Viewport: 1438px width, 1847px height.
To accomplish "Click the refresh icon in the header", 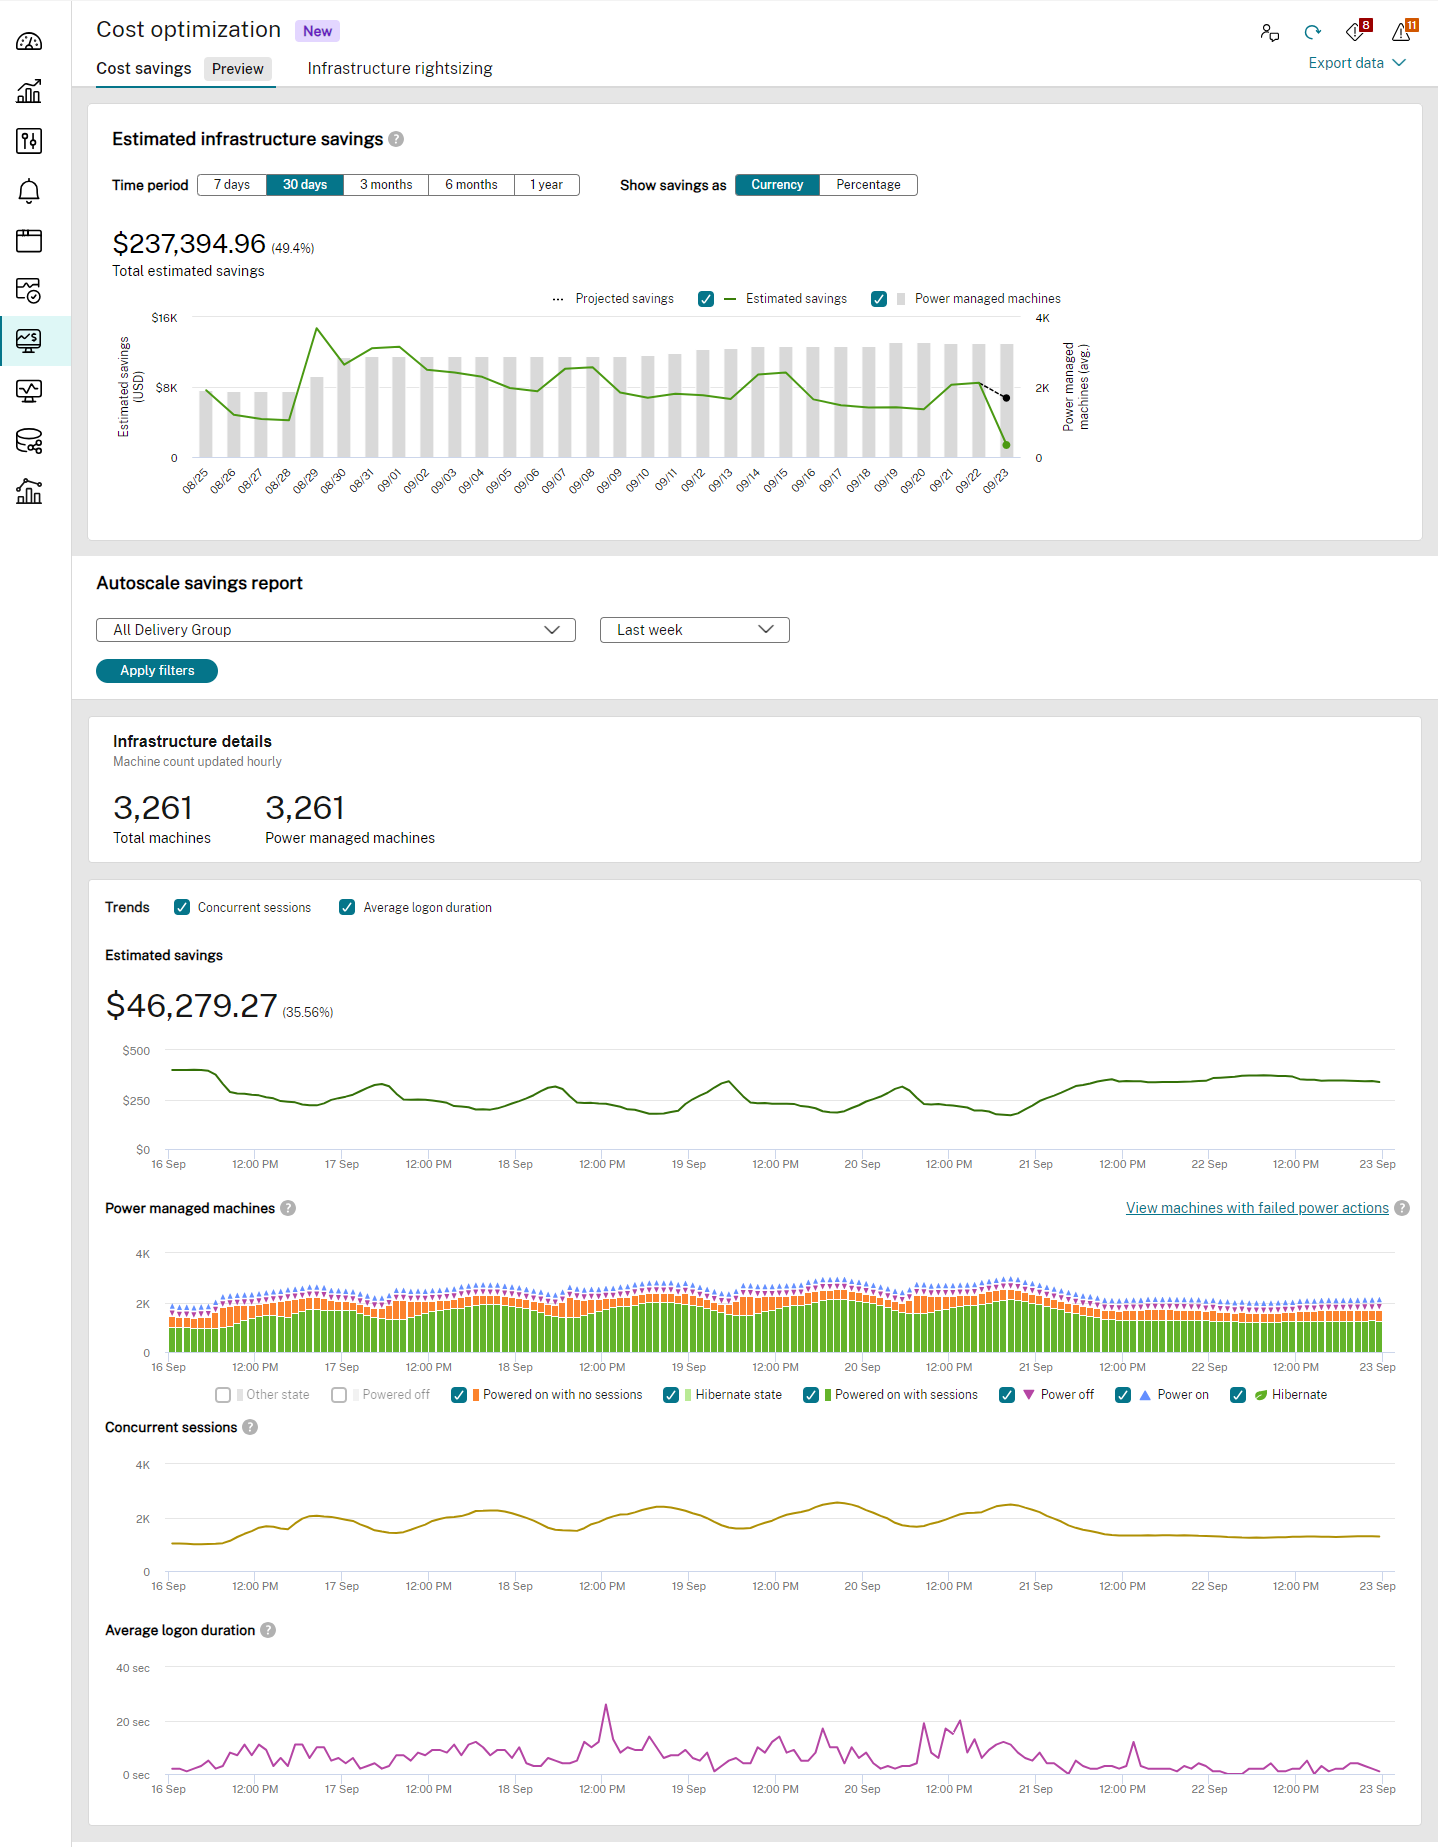I will tap(1313, 33).
